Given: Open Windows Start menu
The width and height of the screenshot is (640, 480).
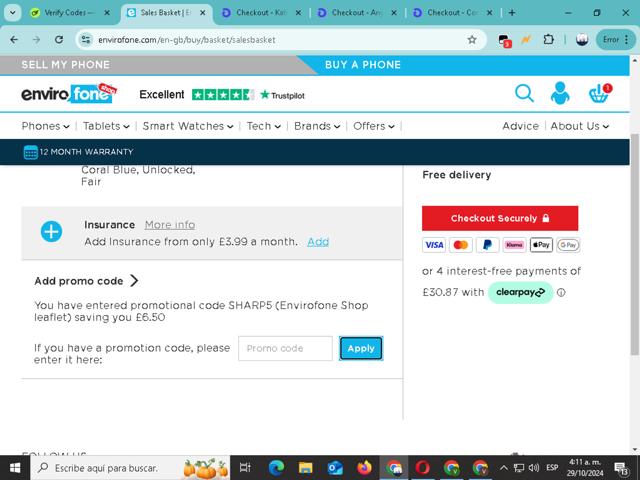Looking at the screenshot, I should click(x=15, y=468).
